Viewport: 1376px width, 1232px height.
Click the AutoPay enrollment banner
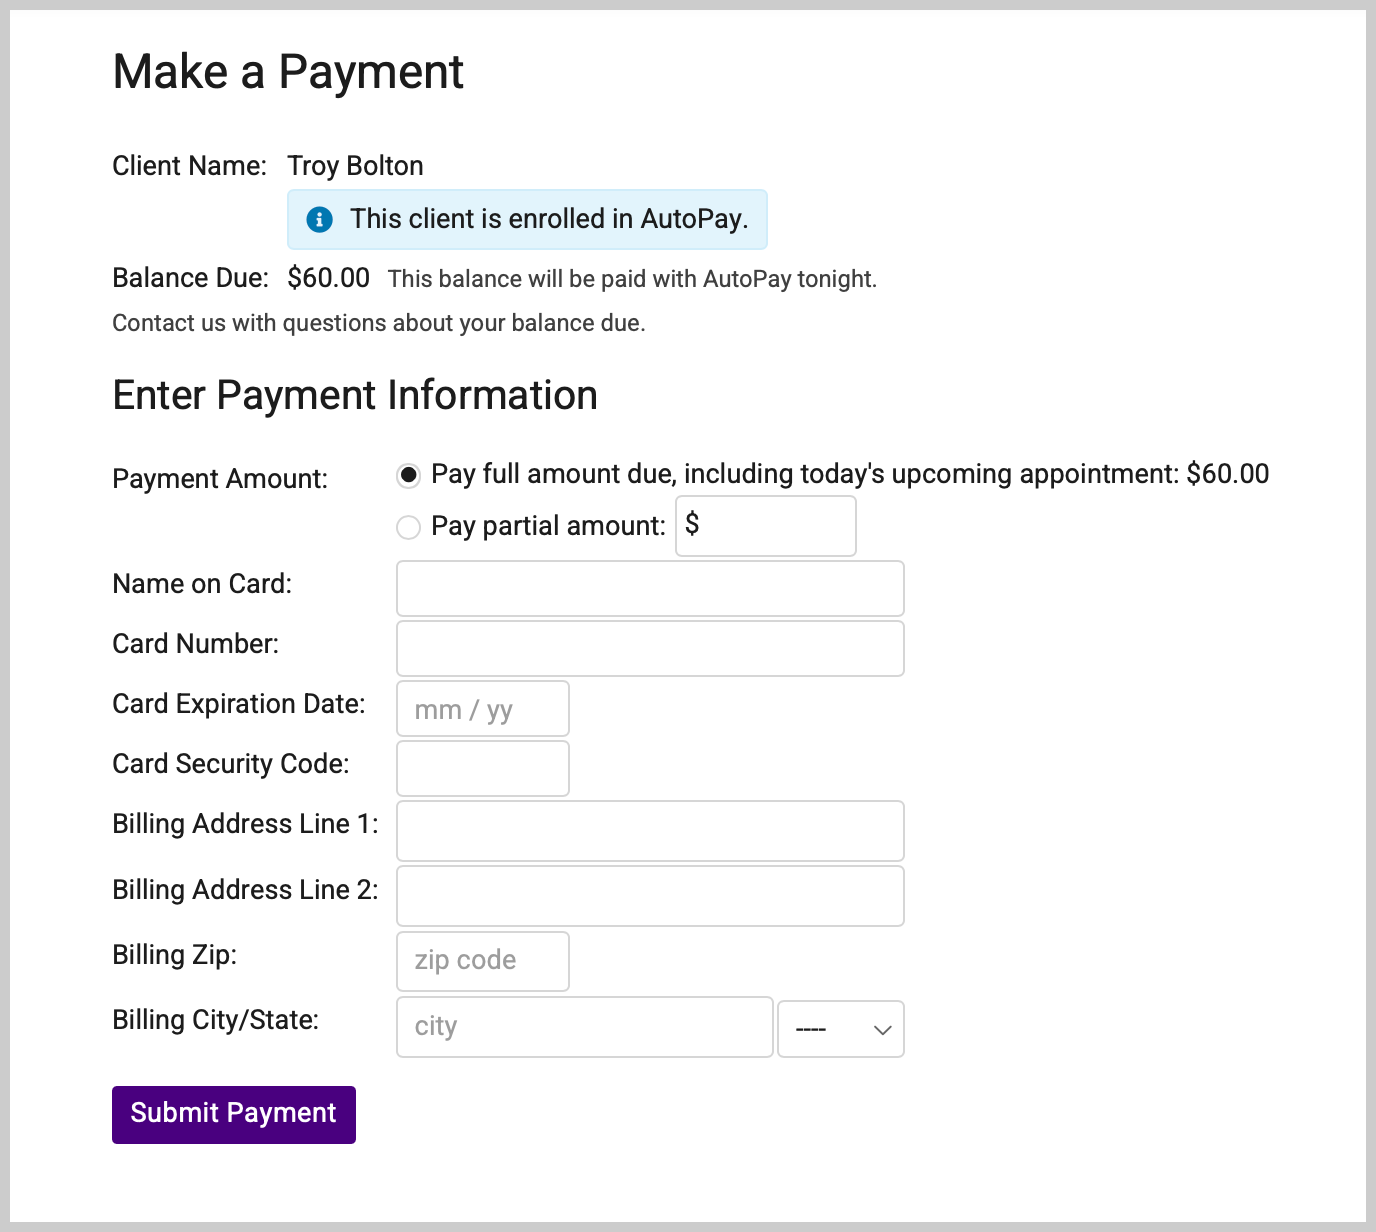tap(527, 219)
